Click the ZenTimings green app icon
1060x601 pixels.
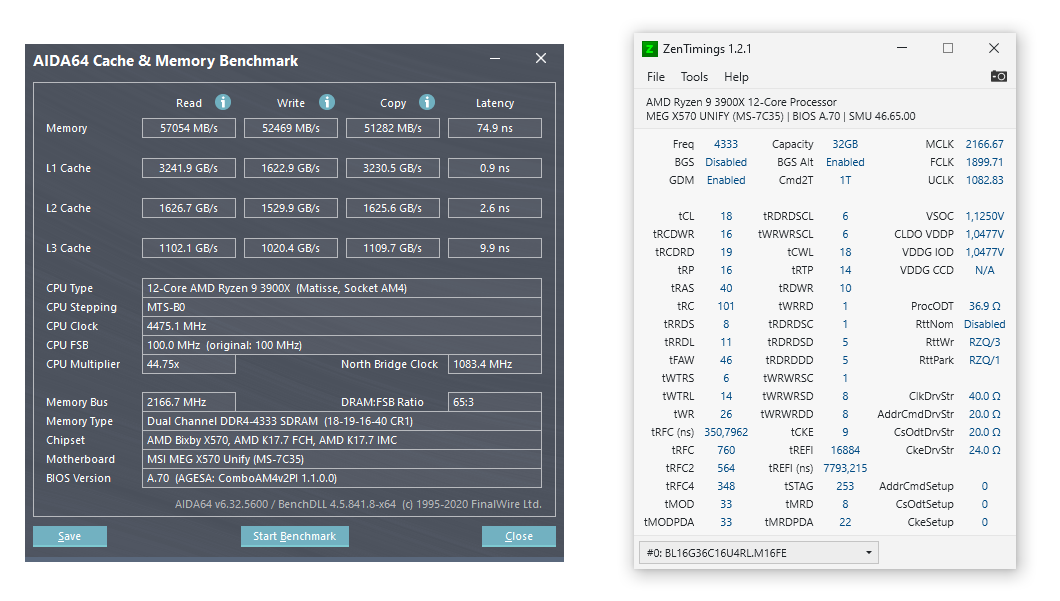pos(650,49)
